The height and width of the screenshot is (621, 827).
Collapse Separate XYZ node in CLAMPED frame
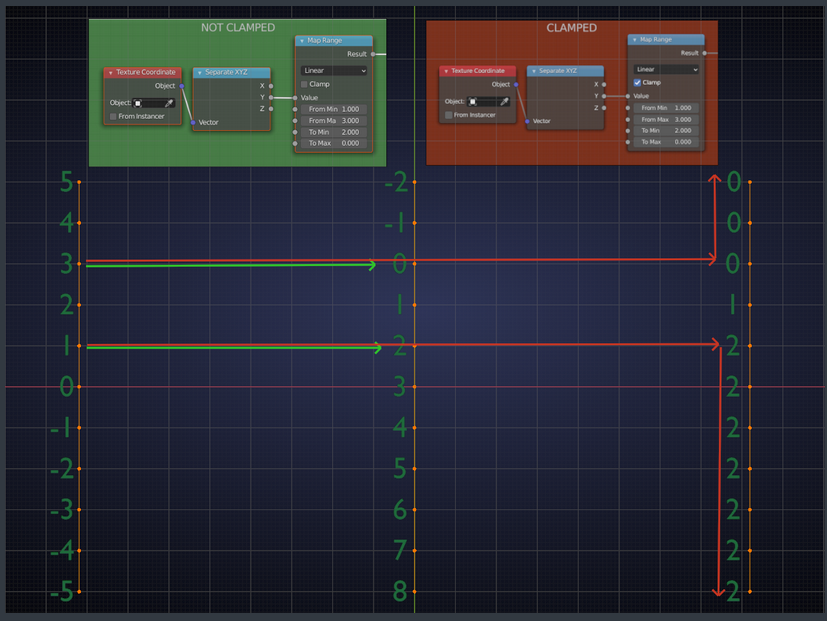[x=534, y=71]
